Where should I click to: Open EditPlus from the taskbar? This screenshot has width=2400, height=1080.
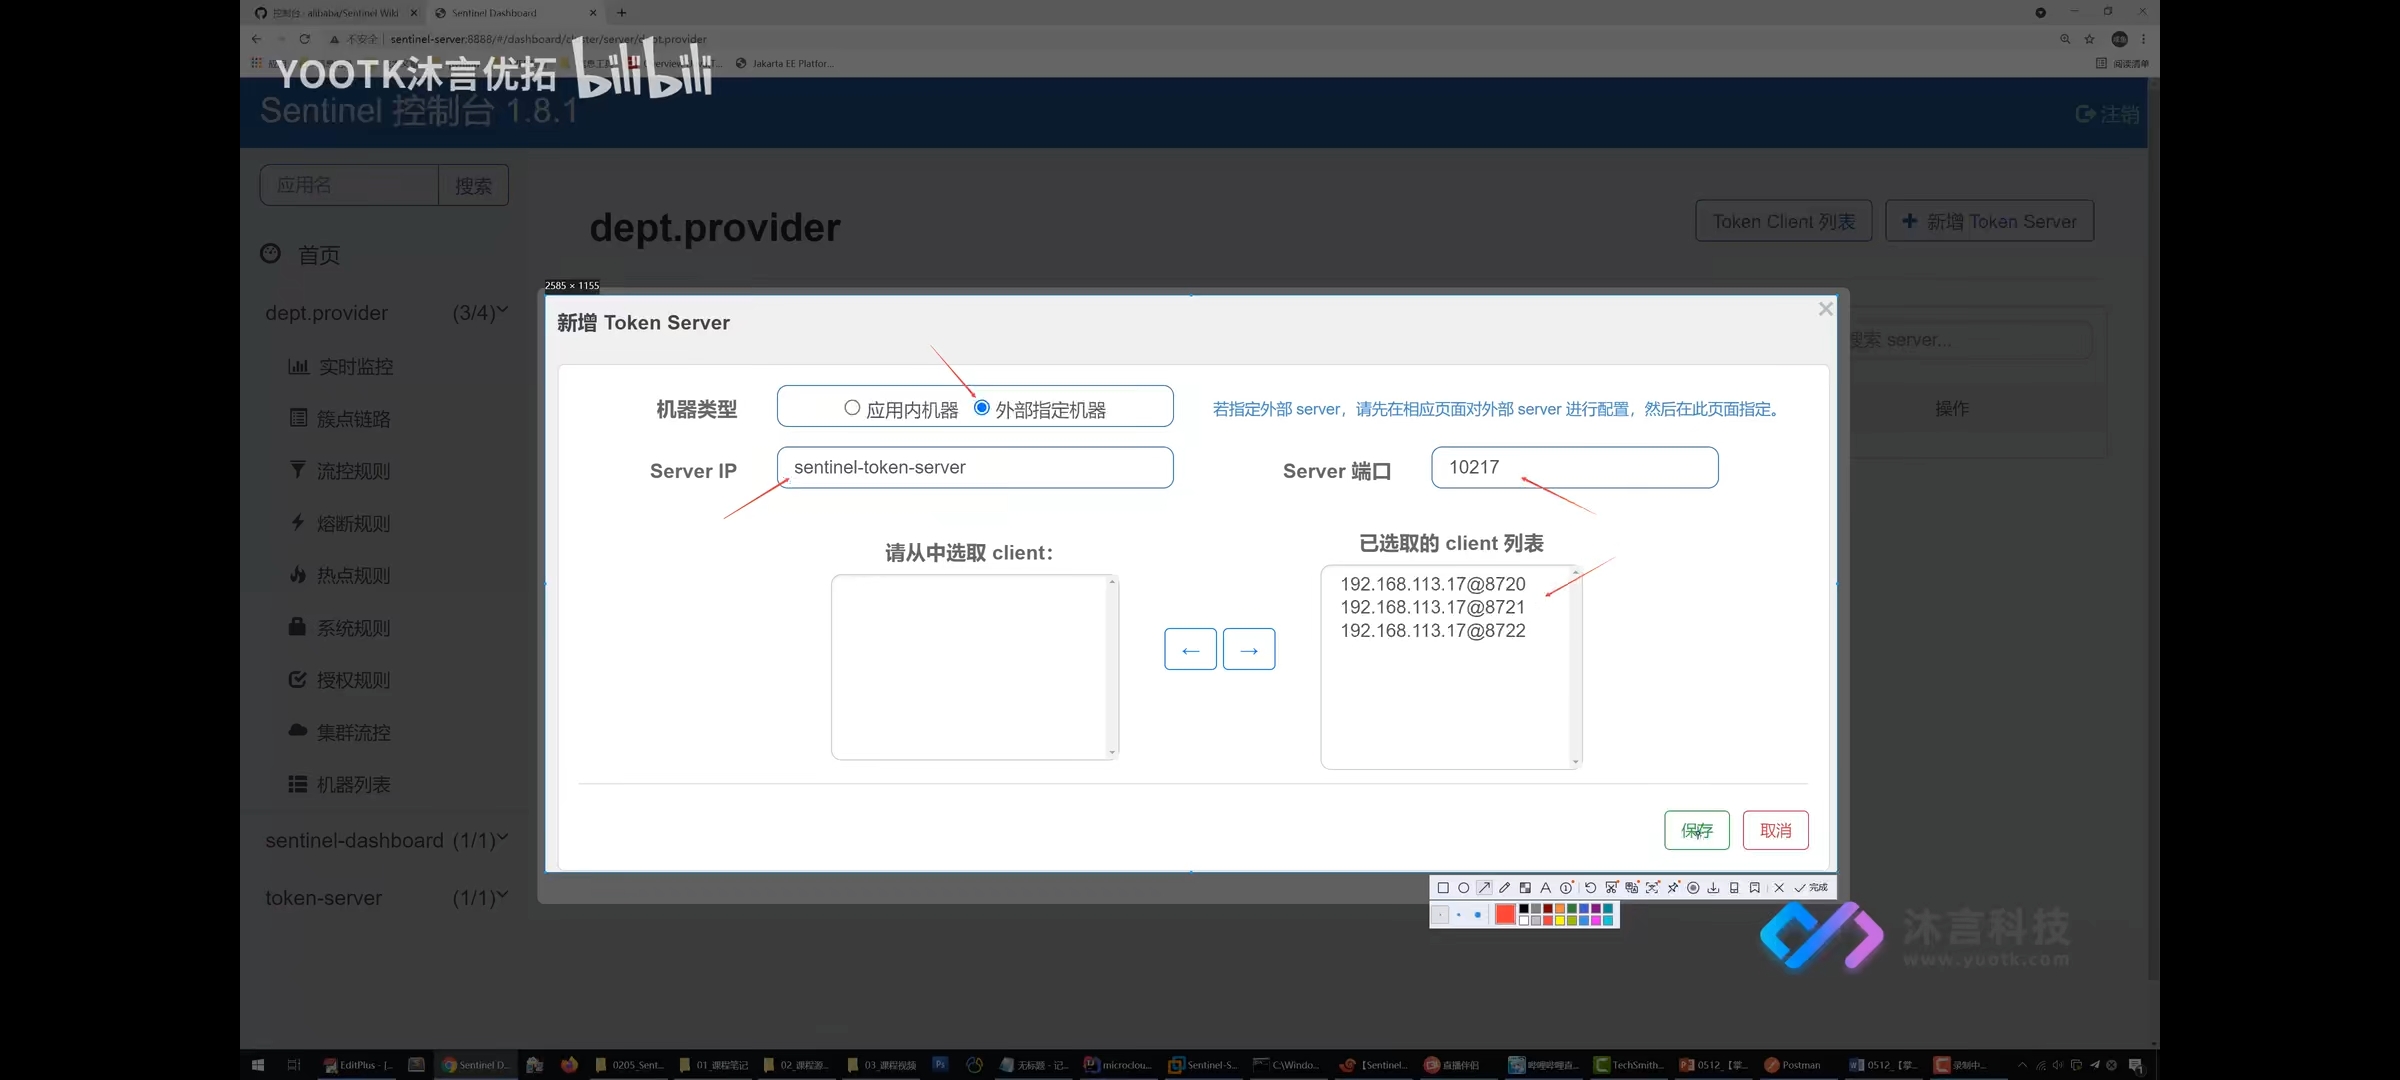tap(358, 1065)
